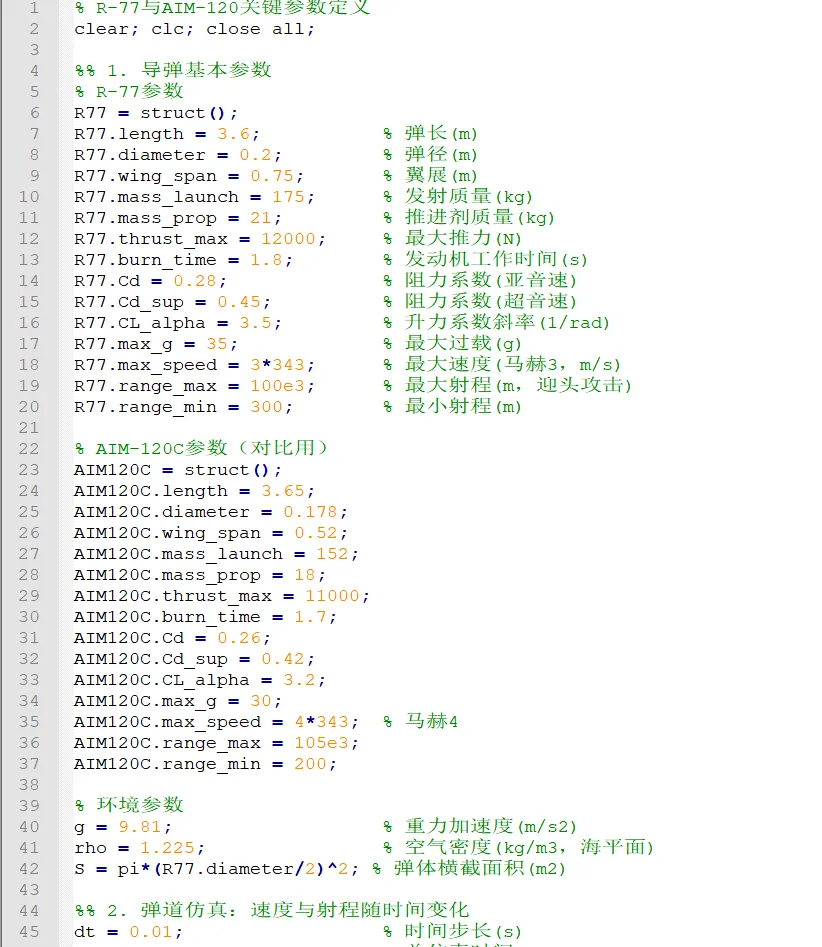
Task: Click the comment '% 弹体横截面积(m2)'
Action: [x=469, y=868]
